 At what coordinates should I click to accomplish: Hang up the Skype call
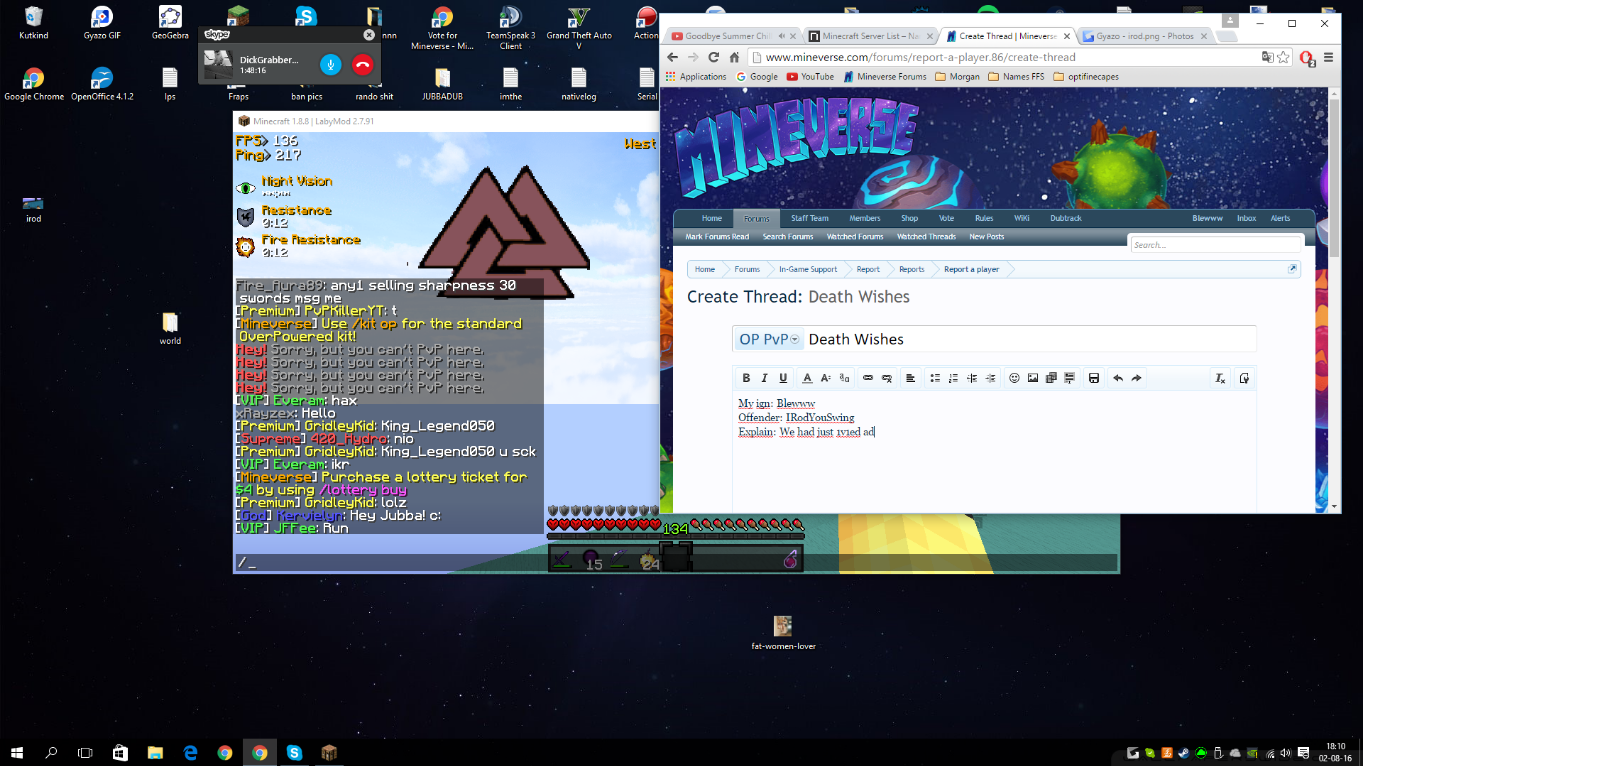click(362, 64)
